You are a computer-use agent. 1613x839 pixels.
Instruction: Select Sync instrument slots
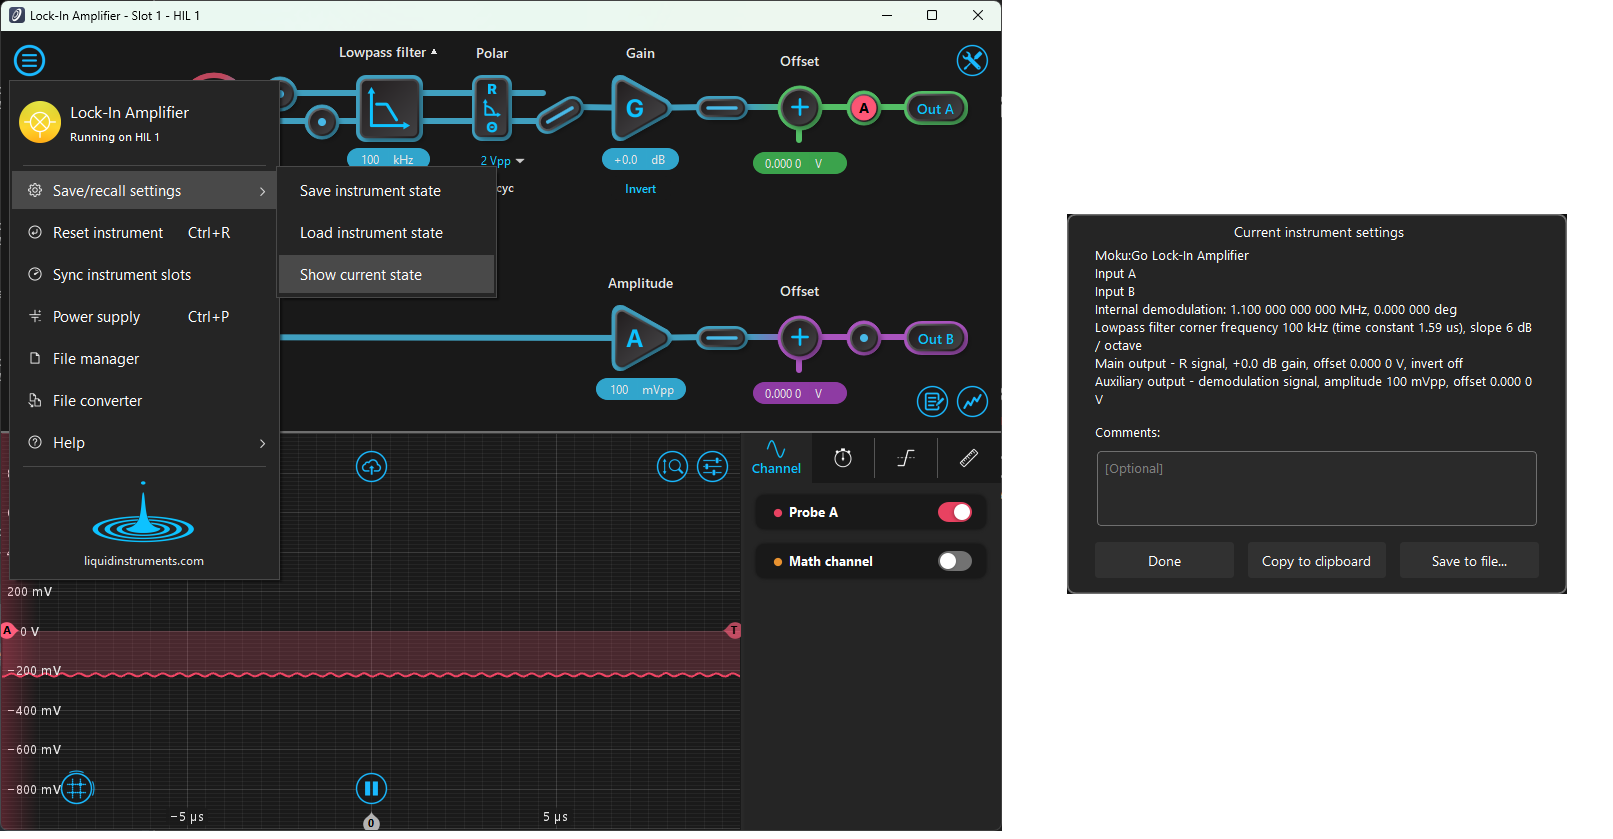144,275
